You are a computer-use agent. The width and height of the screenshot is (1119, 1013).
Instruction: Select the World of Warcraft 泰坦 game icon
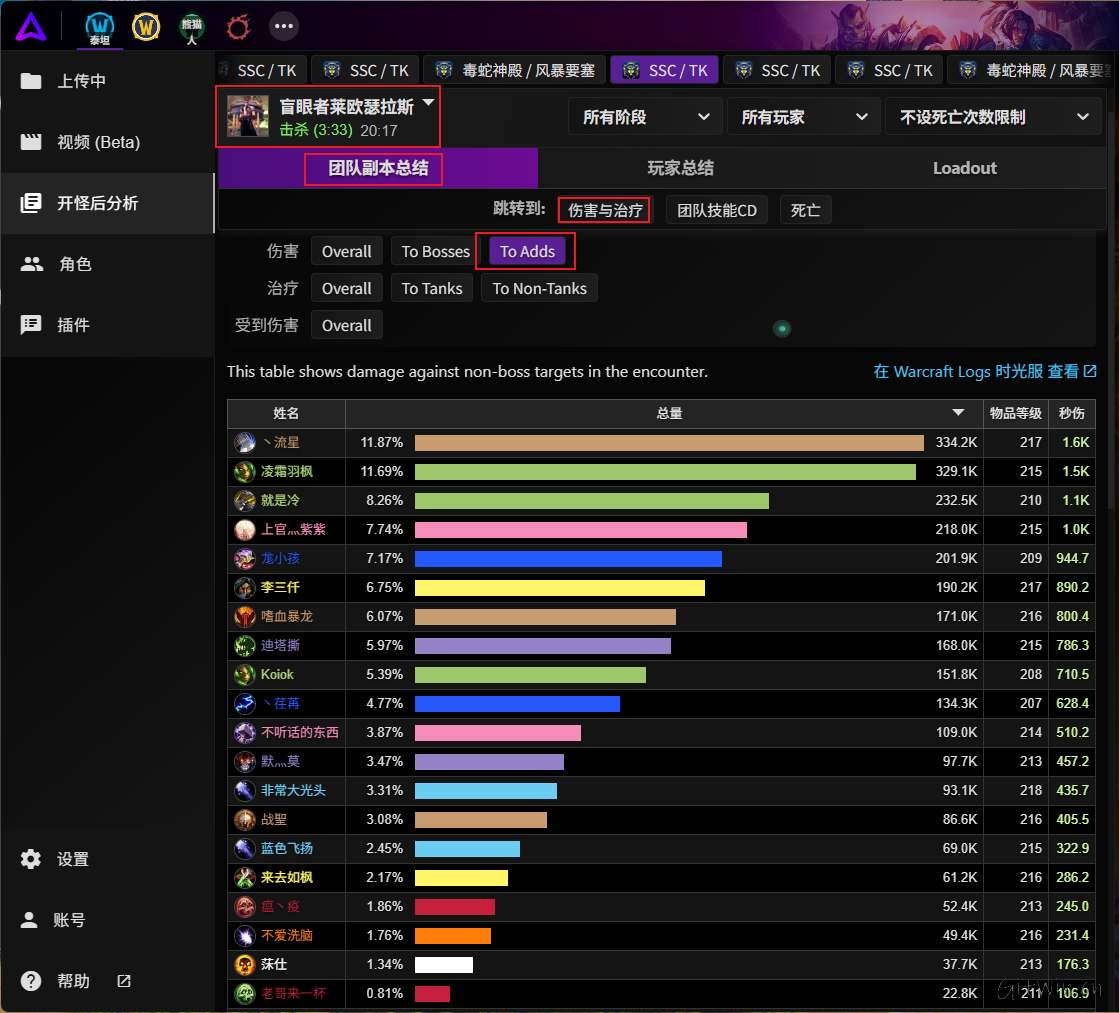point(99,27)
